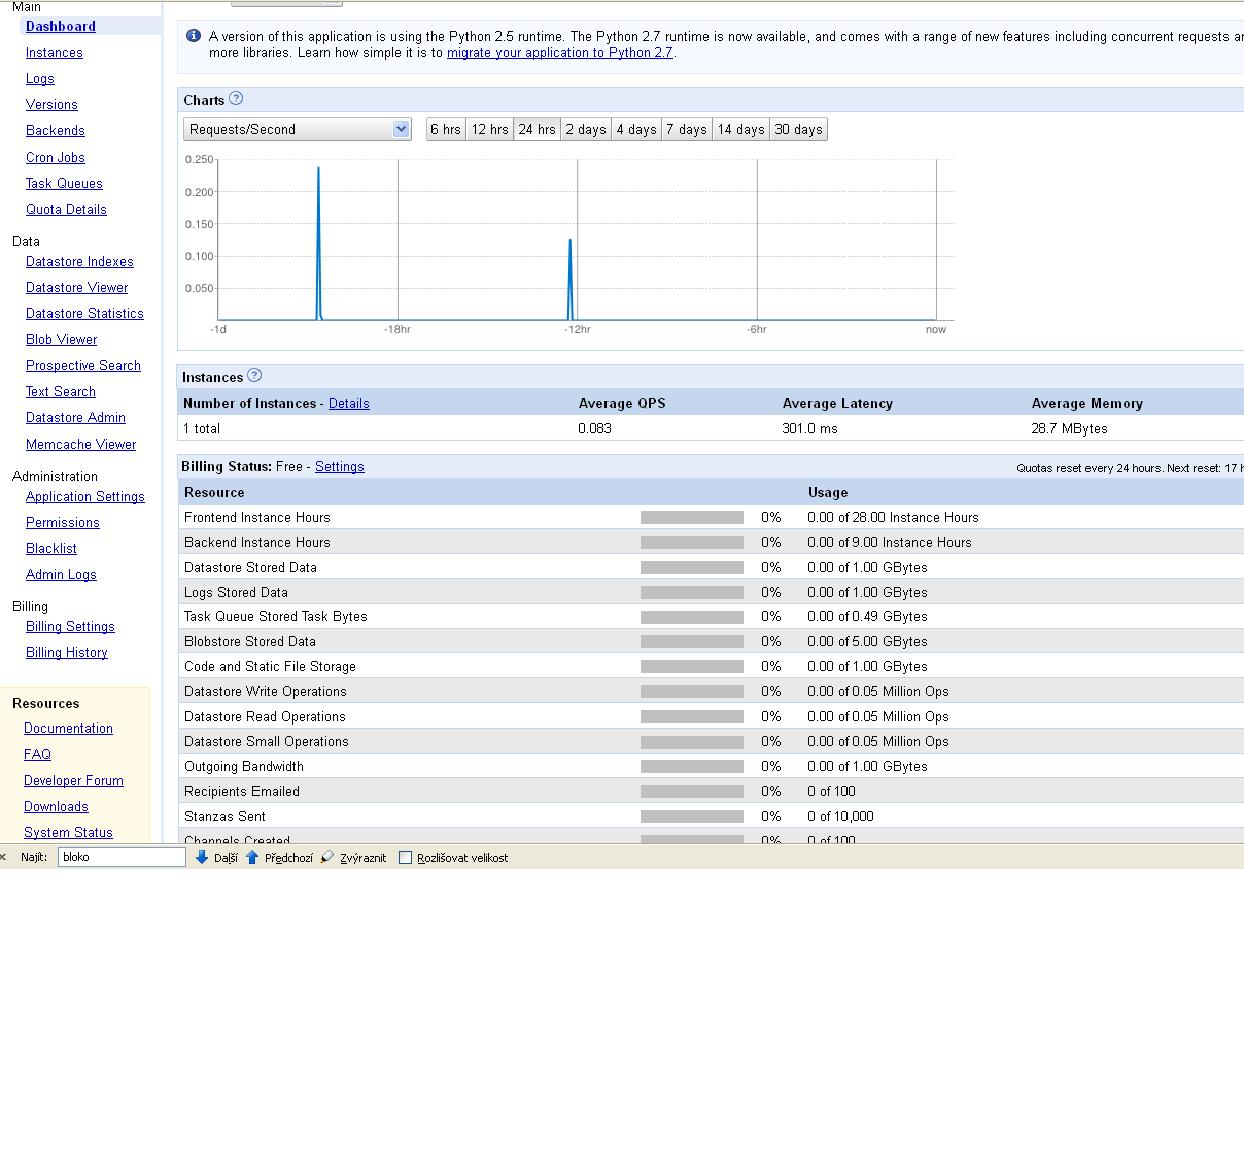1244x1155 pixels.
Task: Select the 14 days chart range
Action: tap(741, 129)
